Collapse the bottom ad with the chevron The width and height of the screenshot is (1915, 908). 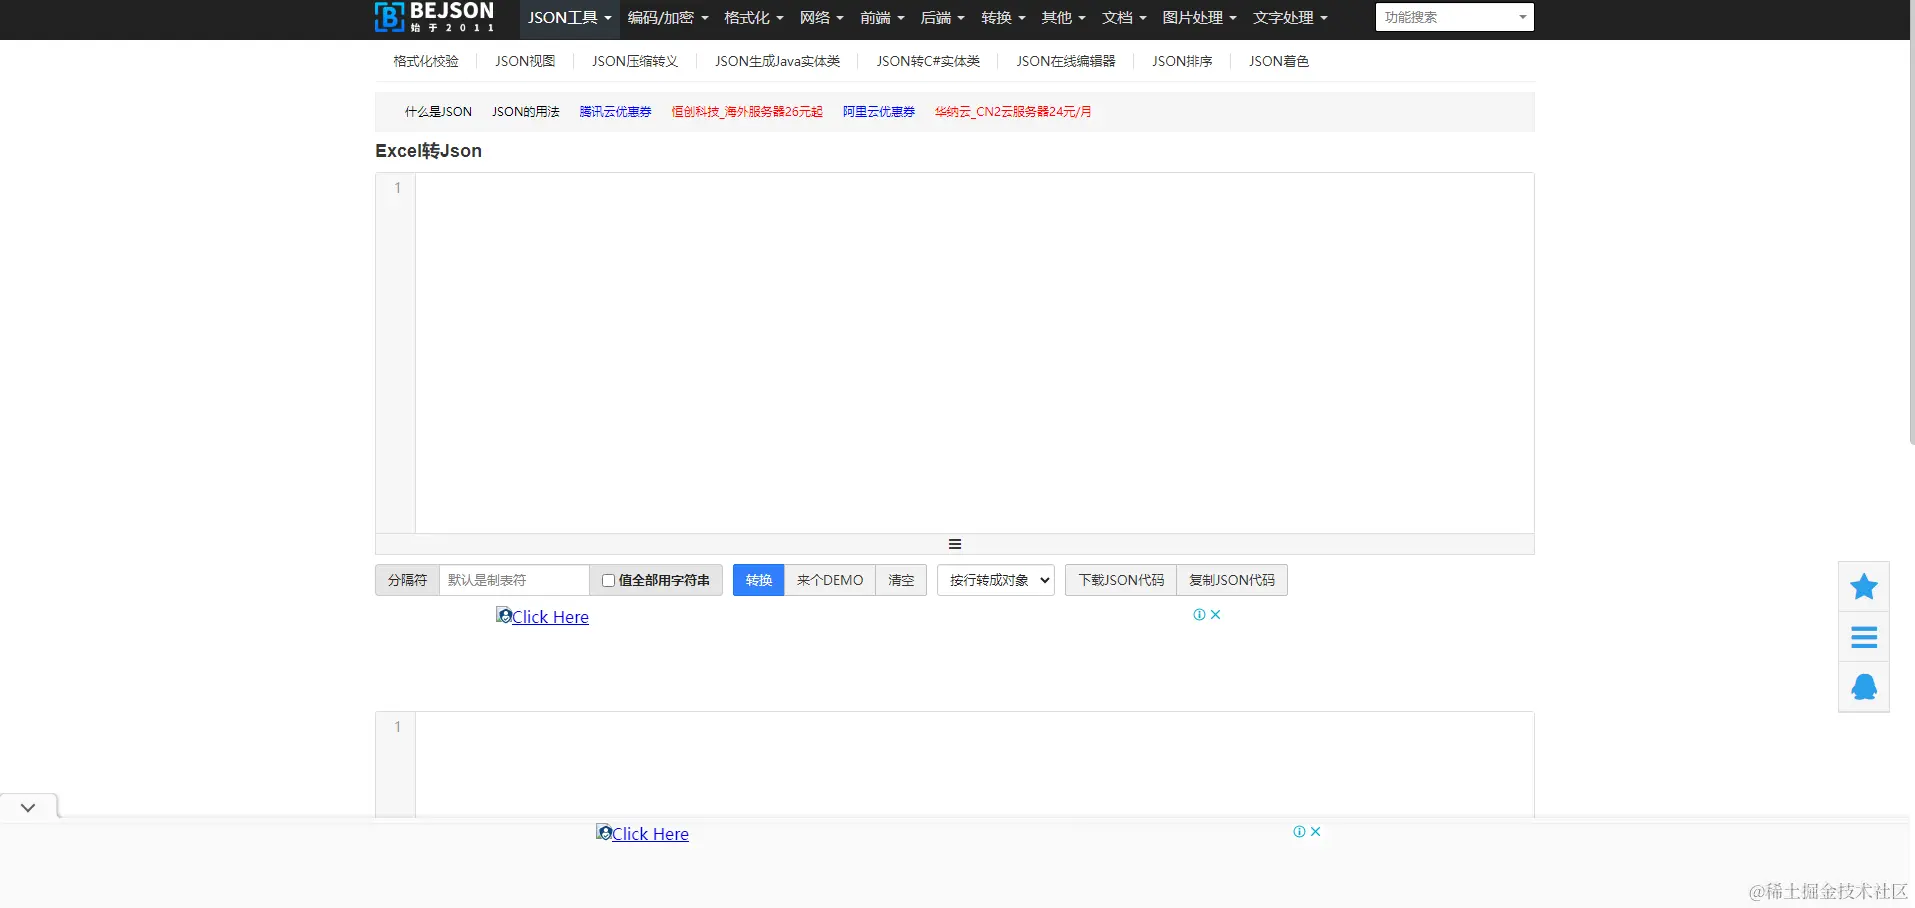tap(28, 807)
